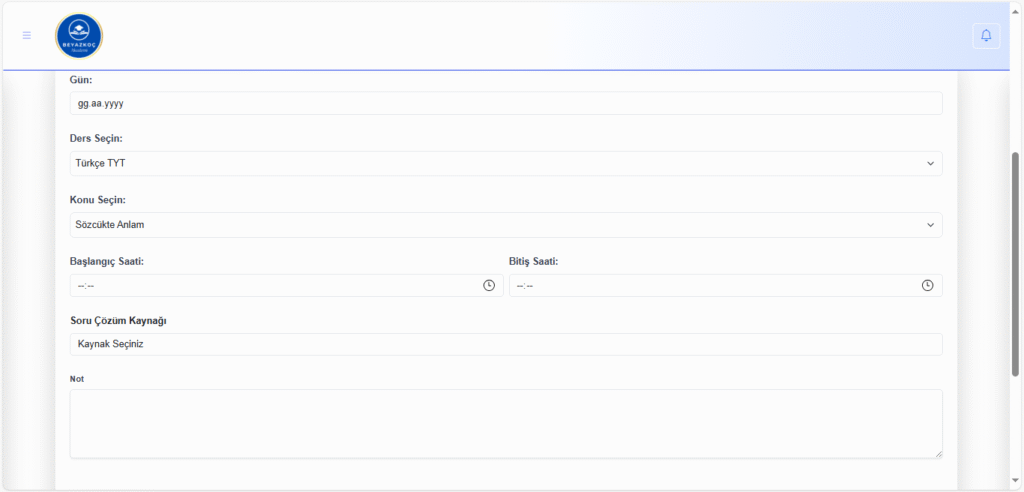Open time picker clock in Bitiş Saati
Viewport: 1024px width, 492px height.
pyautogui.click(x=927, y=286)
